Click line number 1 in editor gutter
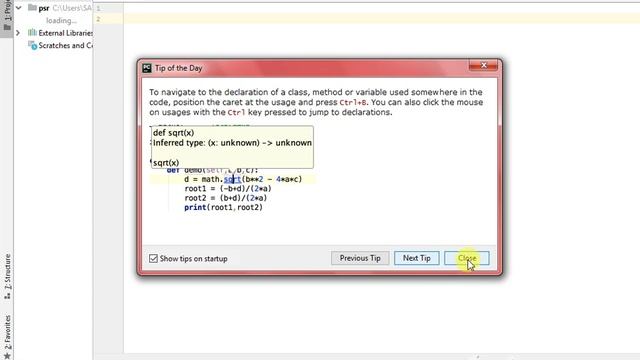This screenshot has height=360, width=640. click(x=98, y=8)
